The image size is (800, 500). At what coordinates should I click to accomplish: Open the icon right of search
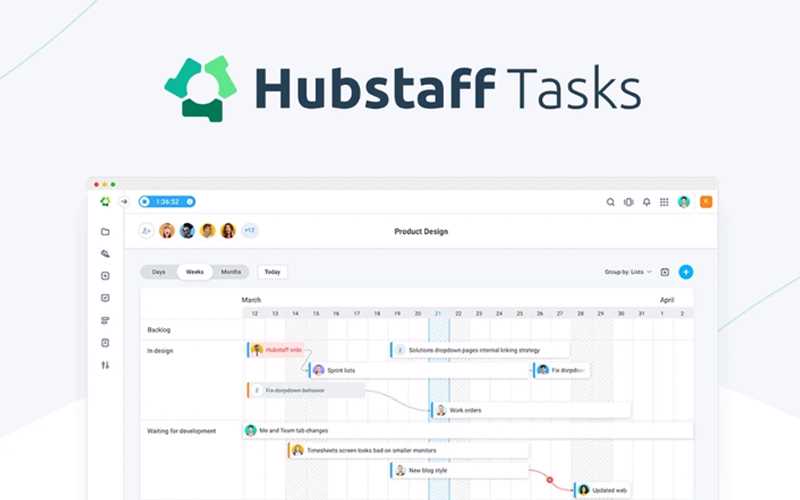(629, 202)
